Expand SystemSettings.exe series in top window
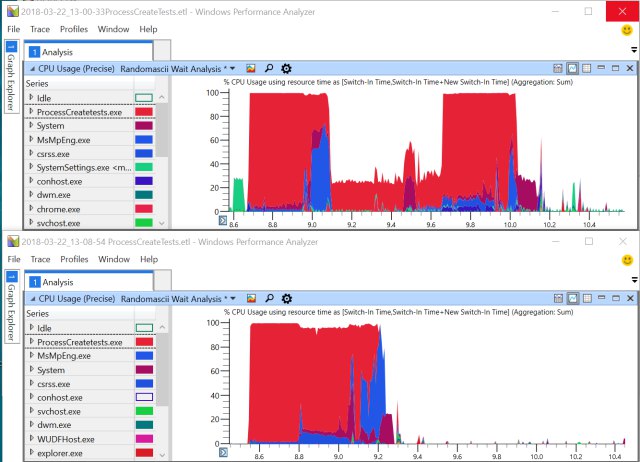The width and height of the screenshot is (640, 462). click(31, 167)
